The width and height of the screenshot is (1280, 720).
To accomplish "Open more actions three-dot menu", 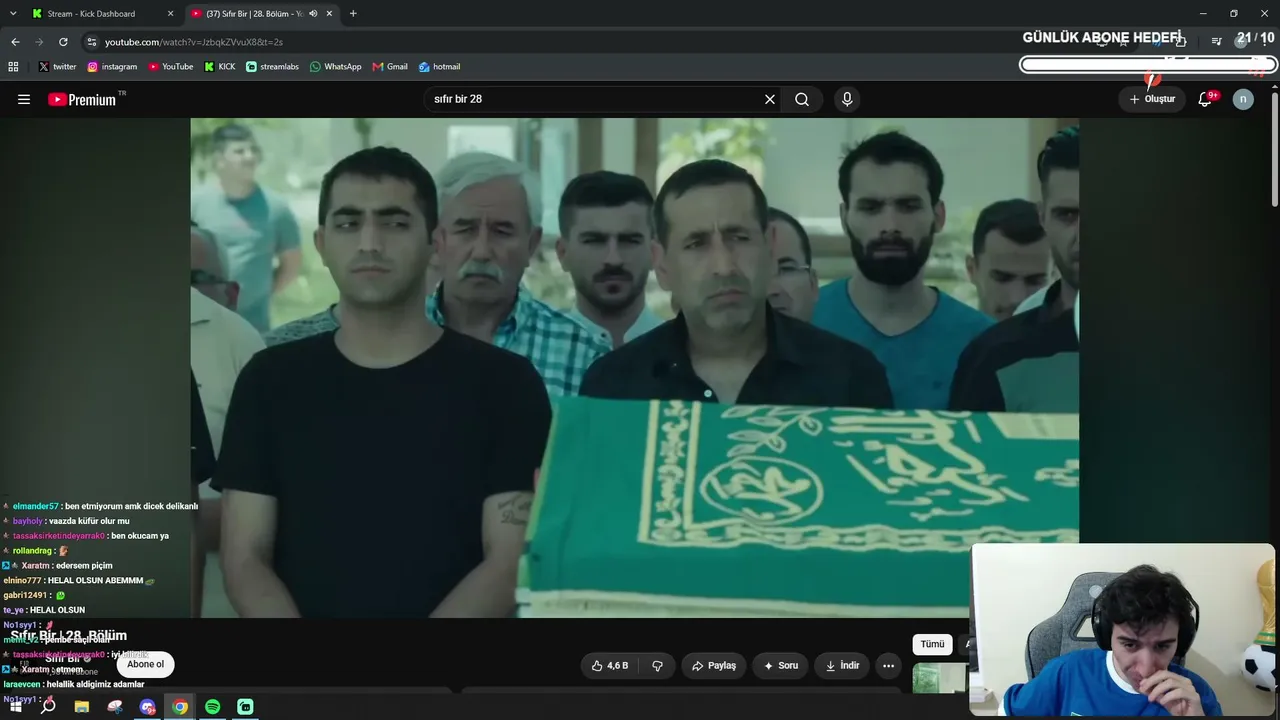I will (888, 665).
